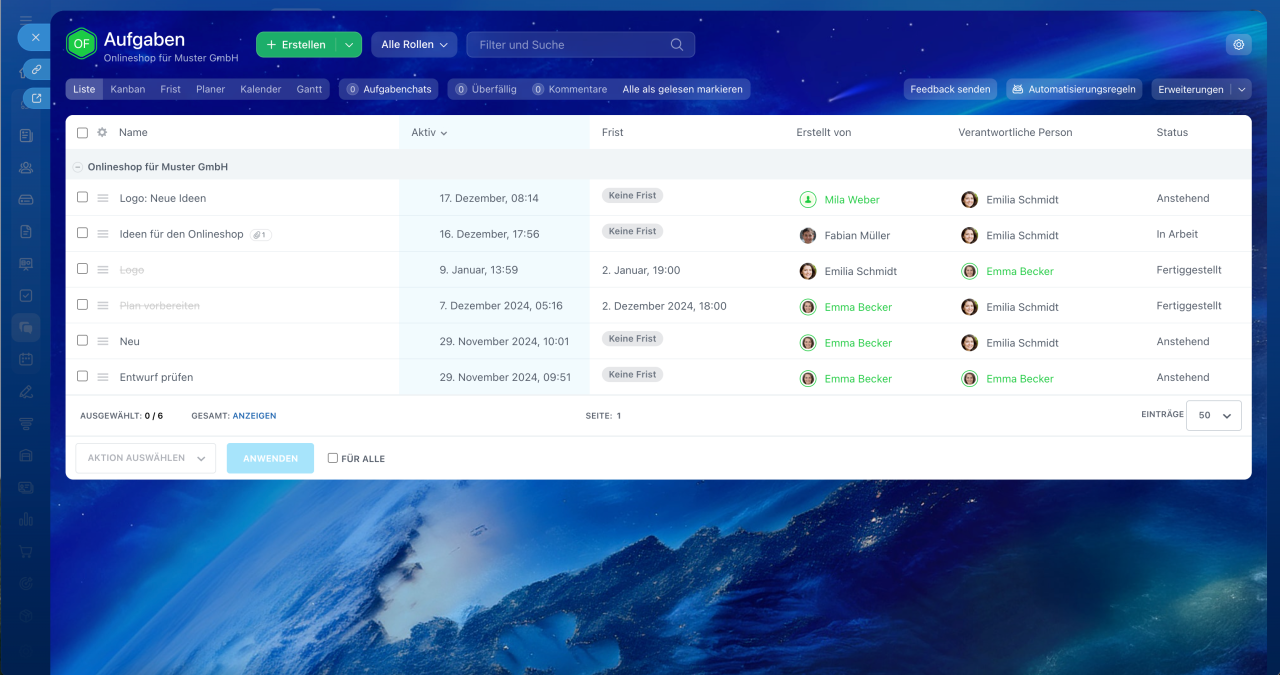Copy the page link via link icon

click(x=36, y=69)
